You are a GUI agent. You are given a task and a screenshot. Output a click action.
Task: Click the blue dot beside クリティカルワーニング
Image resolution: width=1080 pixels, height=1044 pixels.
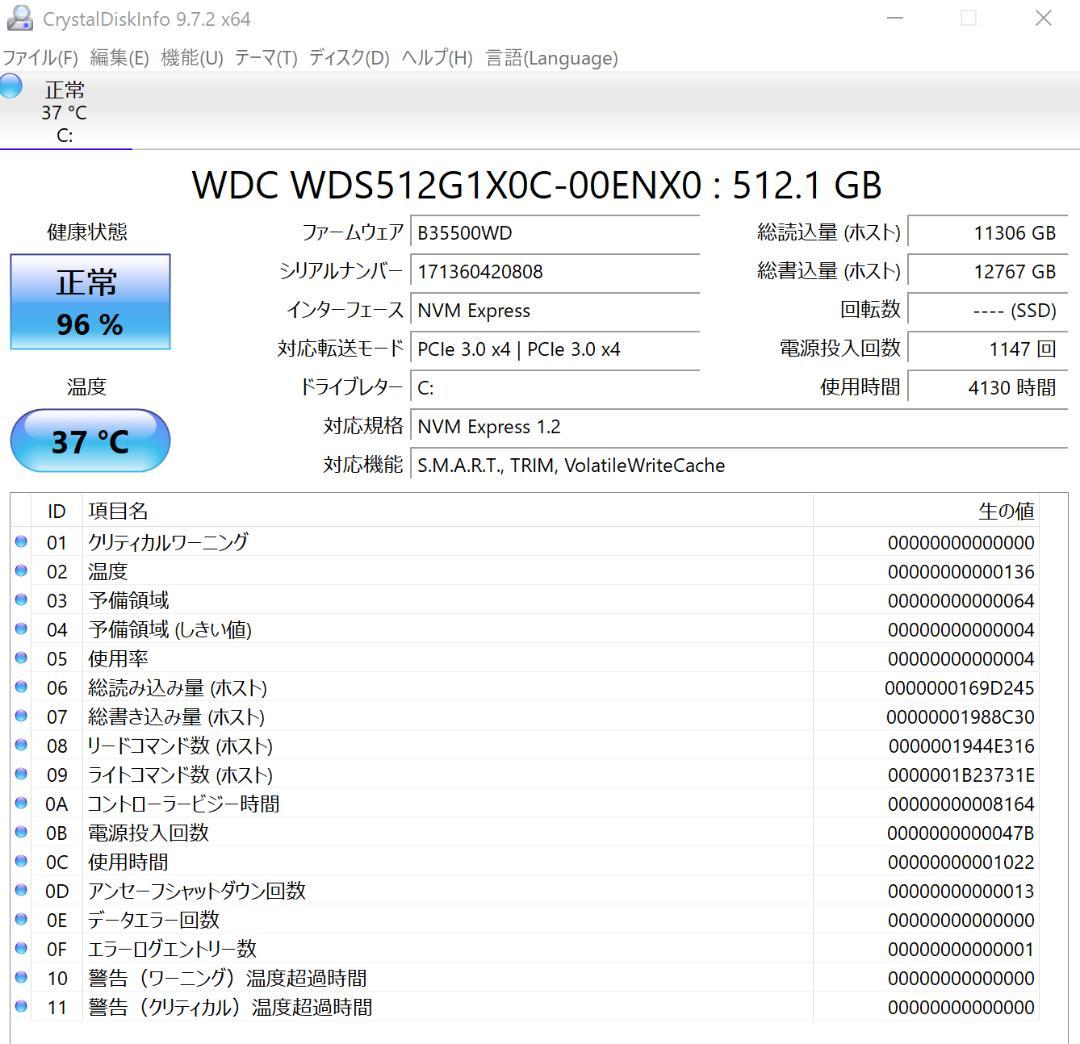[21, 542]
